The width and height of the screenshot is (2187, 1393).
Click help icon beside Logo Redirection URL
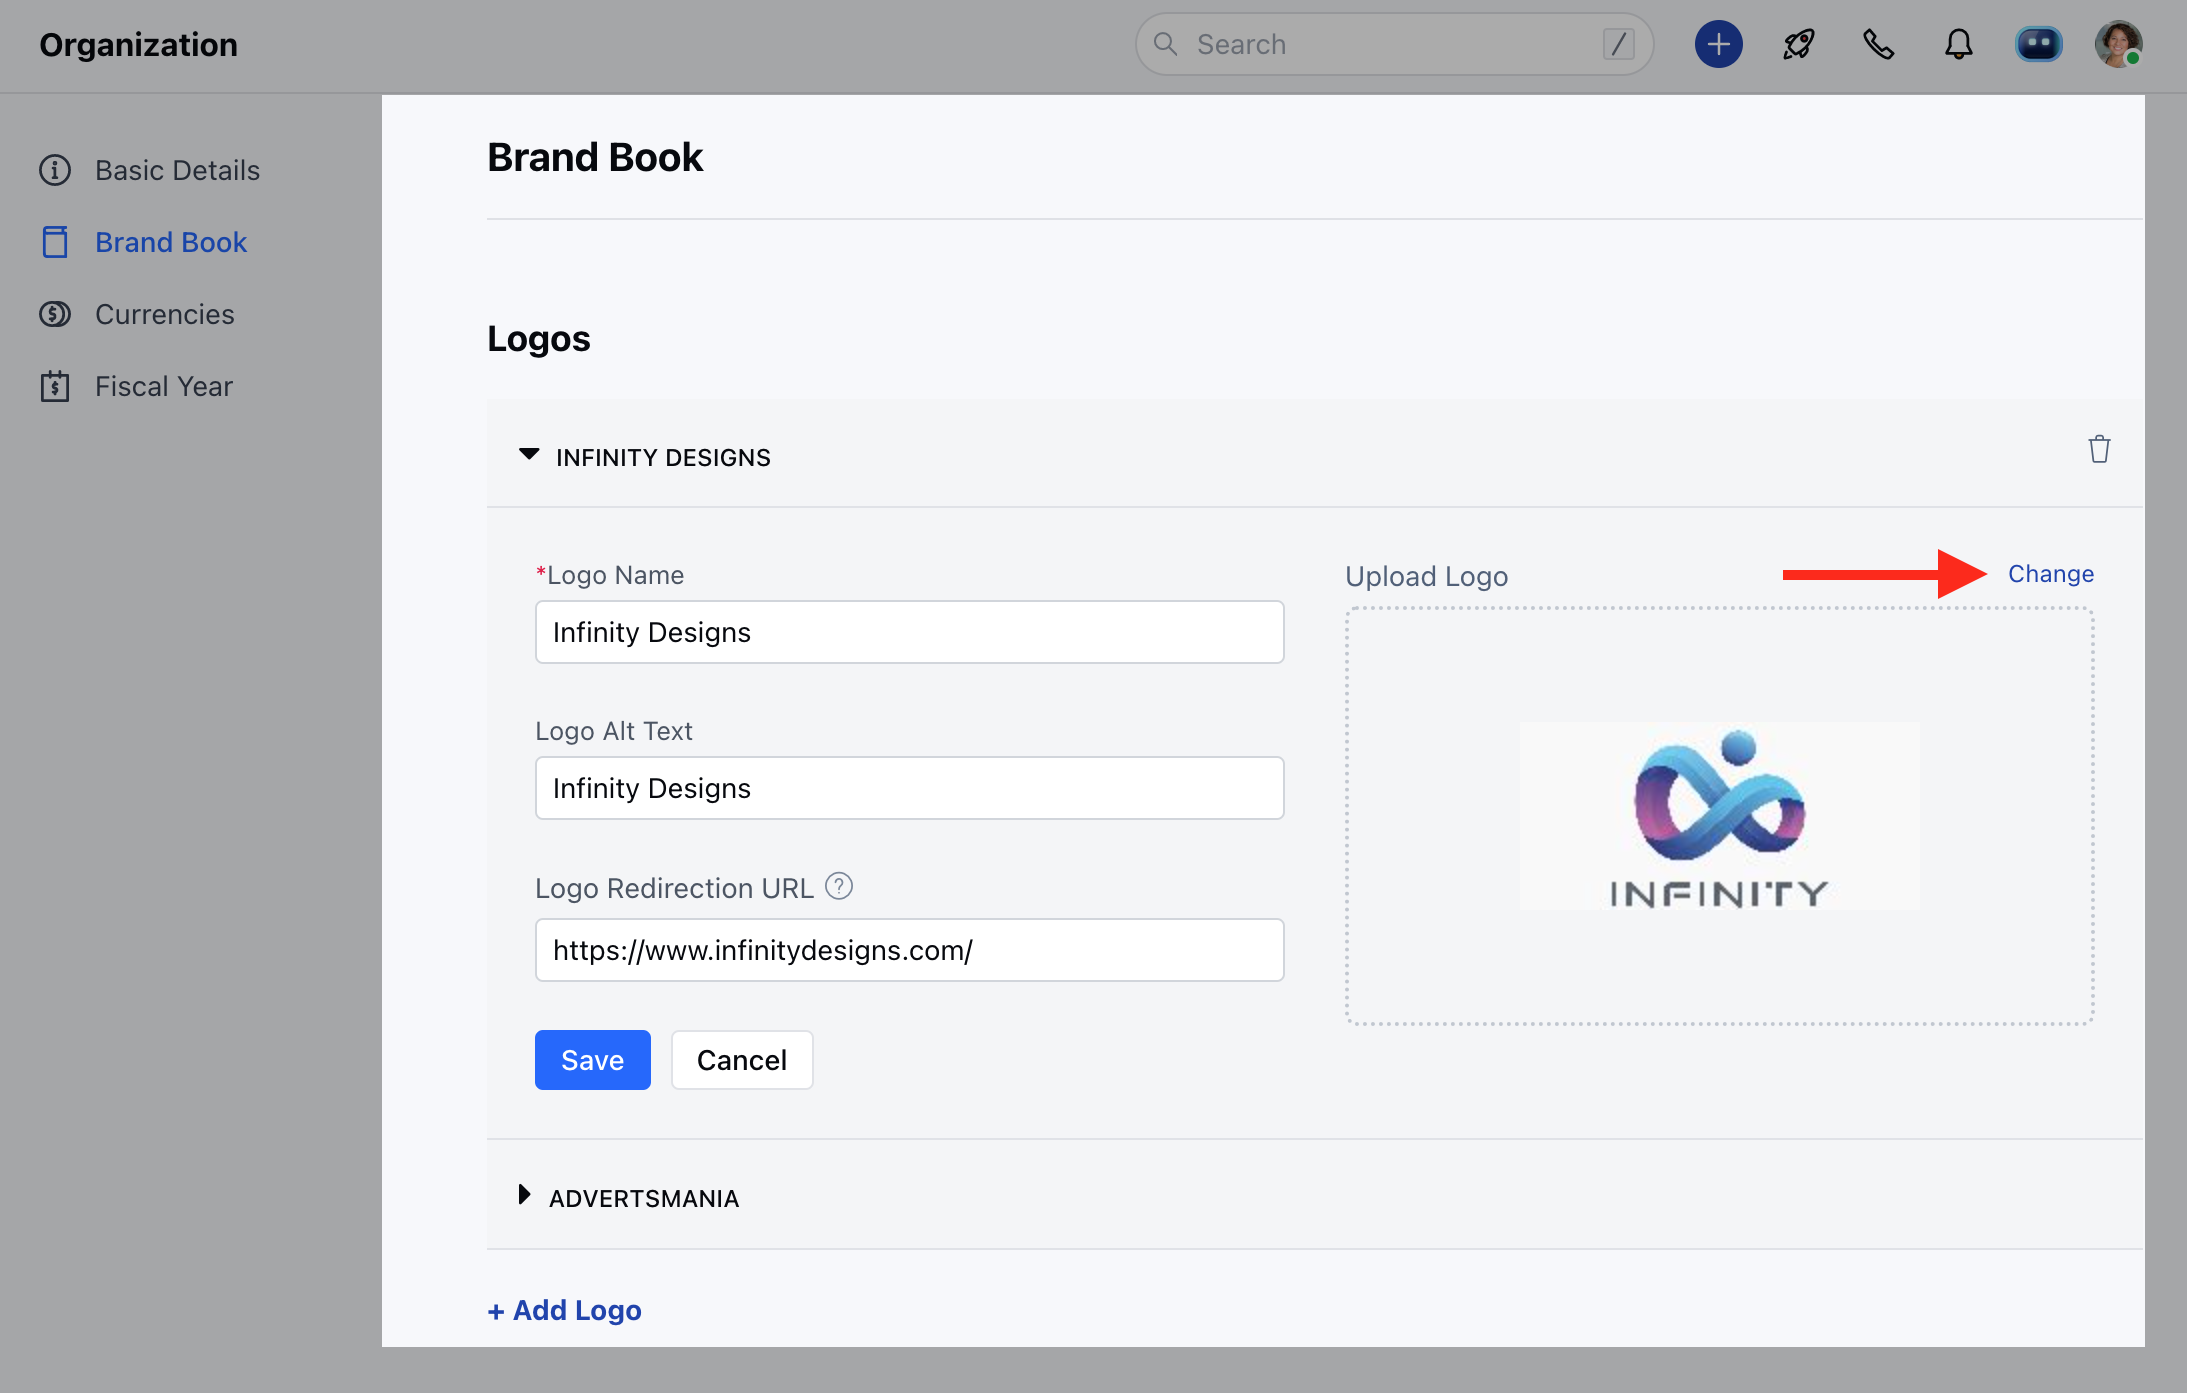tap(839, 886)
